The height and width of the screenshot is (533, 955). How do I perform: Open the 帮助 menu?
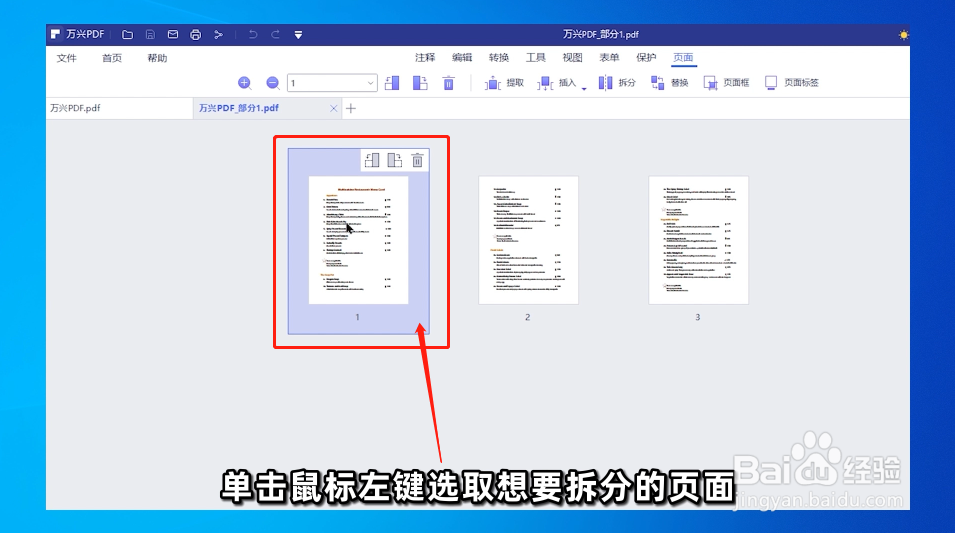[x=157, y=58]
